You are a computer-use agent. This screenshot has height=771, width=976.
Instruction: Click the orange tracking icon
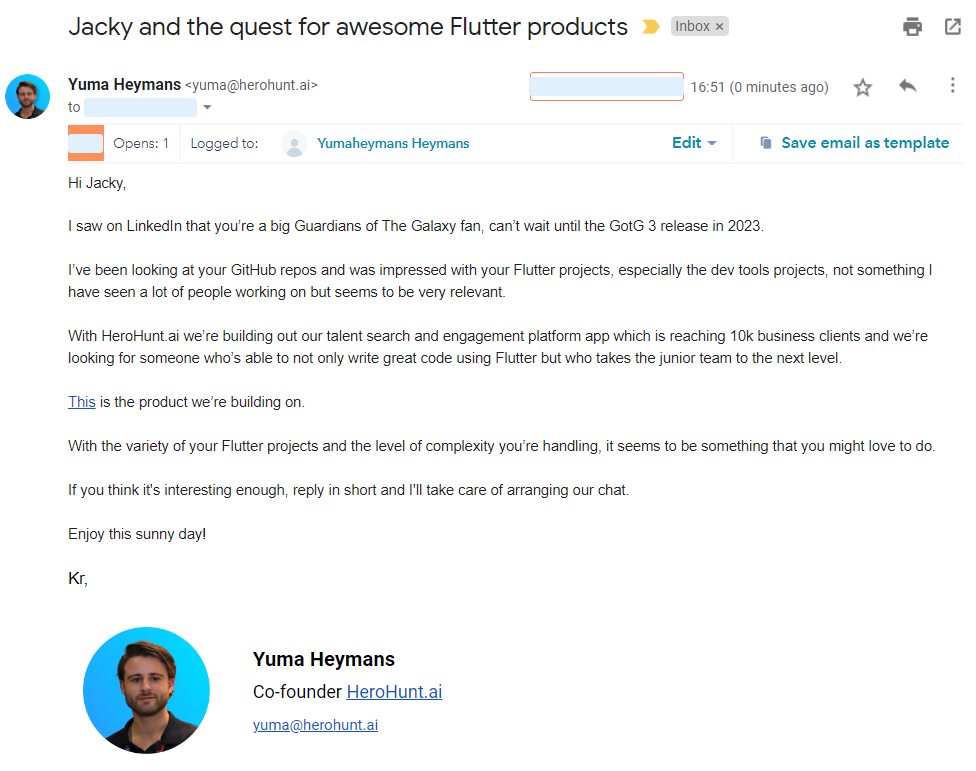[x=86, y=143]
